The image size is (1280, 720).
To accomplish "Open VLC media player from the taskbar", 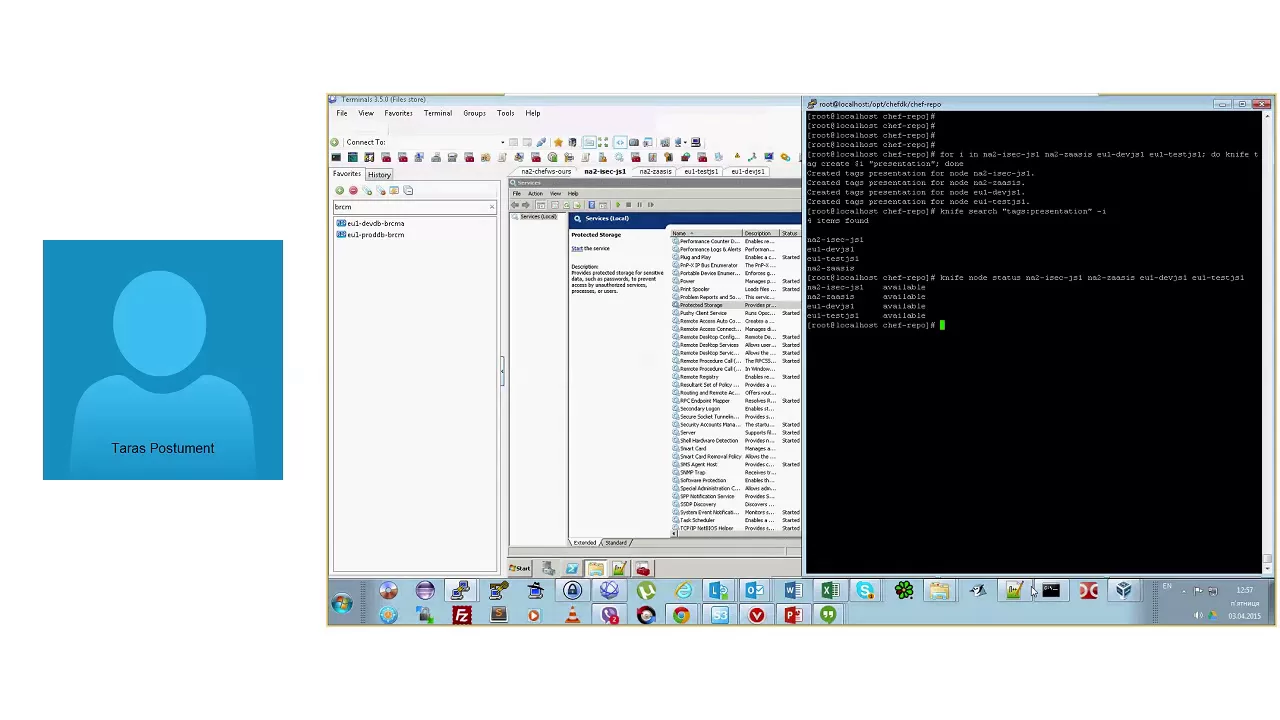I will click(572, 615).
